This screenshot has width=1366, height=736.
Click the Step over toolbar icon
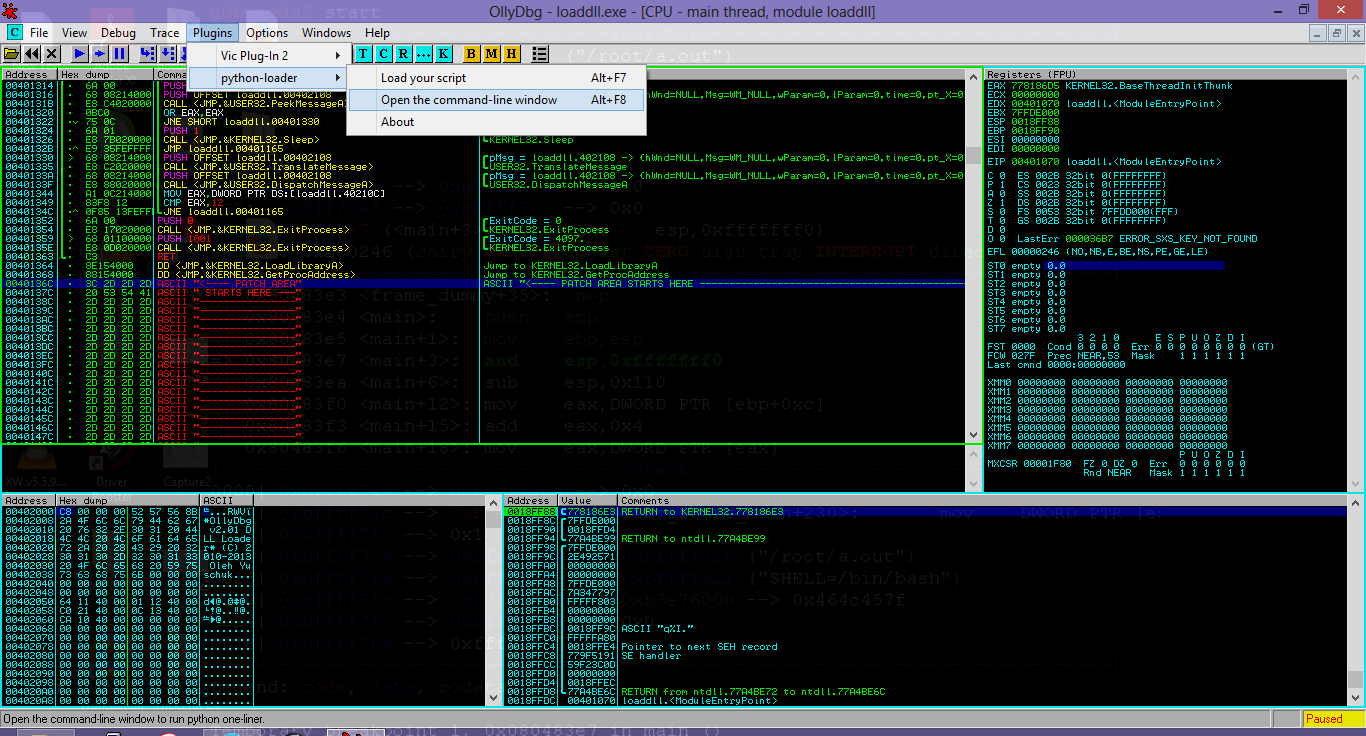click(x=167, y=53)
